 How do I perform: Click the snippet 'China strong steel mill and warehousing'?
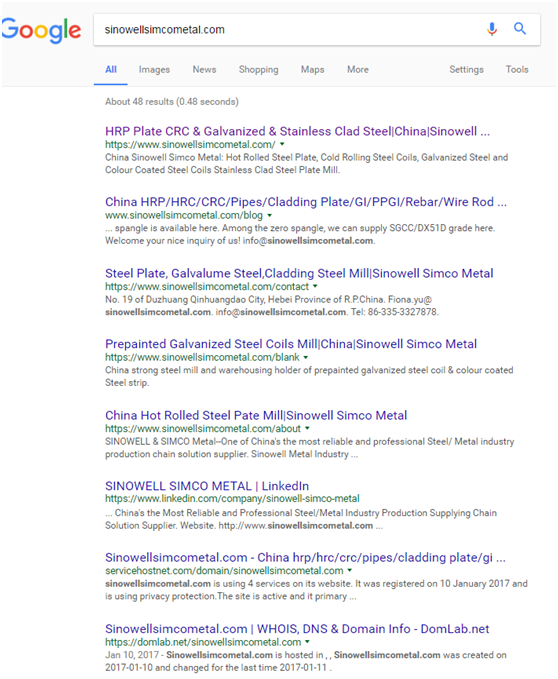click(309, 376)
